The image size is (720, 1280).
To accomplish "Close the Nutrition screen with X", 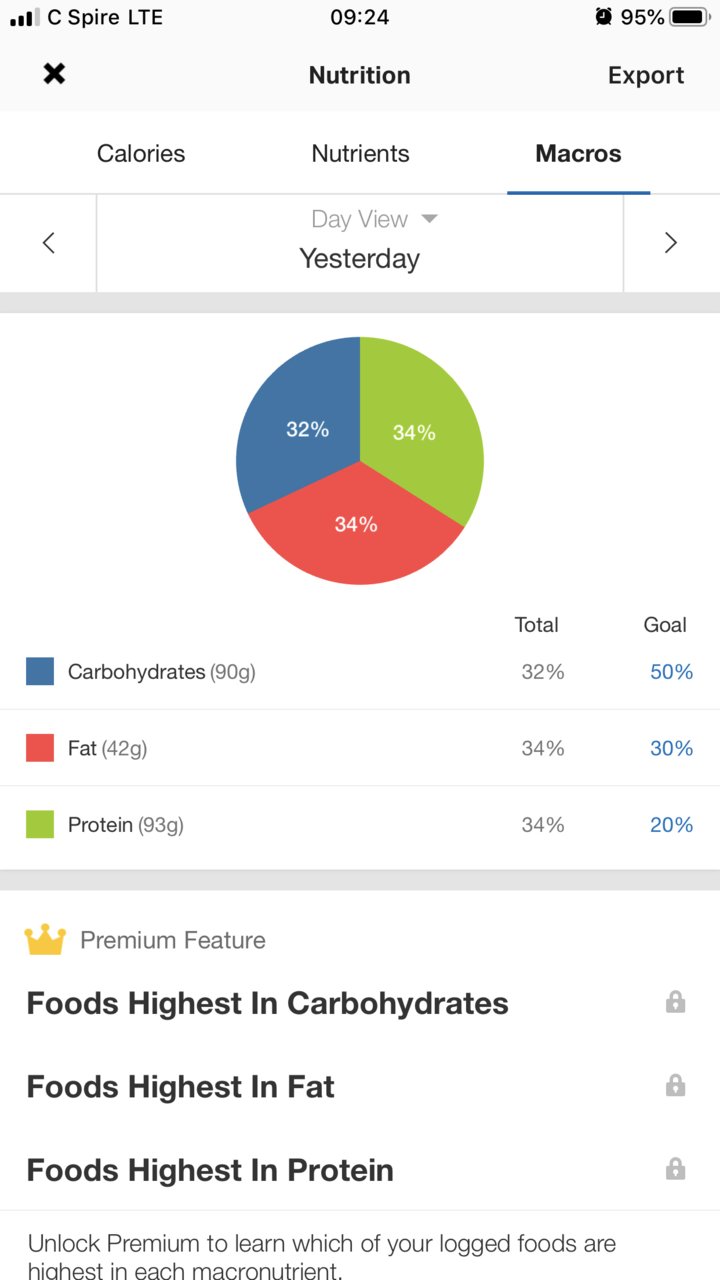I will click(x=54, y=74).
